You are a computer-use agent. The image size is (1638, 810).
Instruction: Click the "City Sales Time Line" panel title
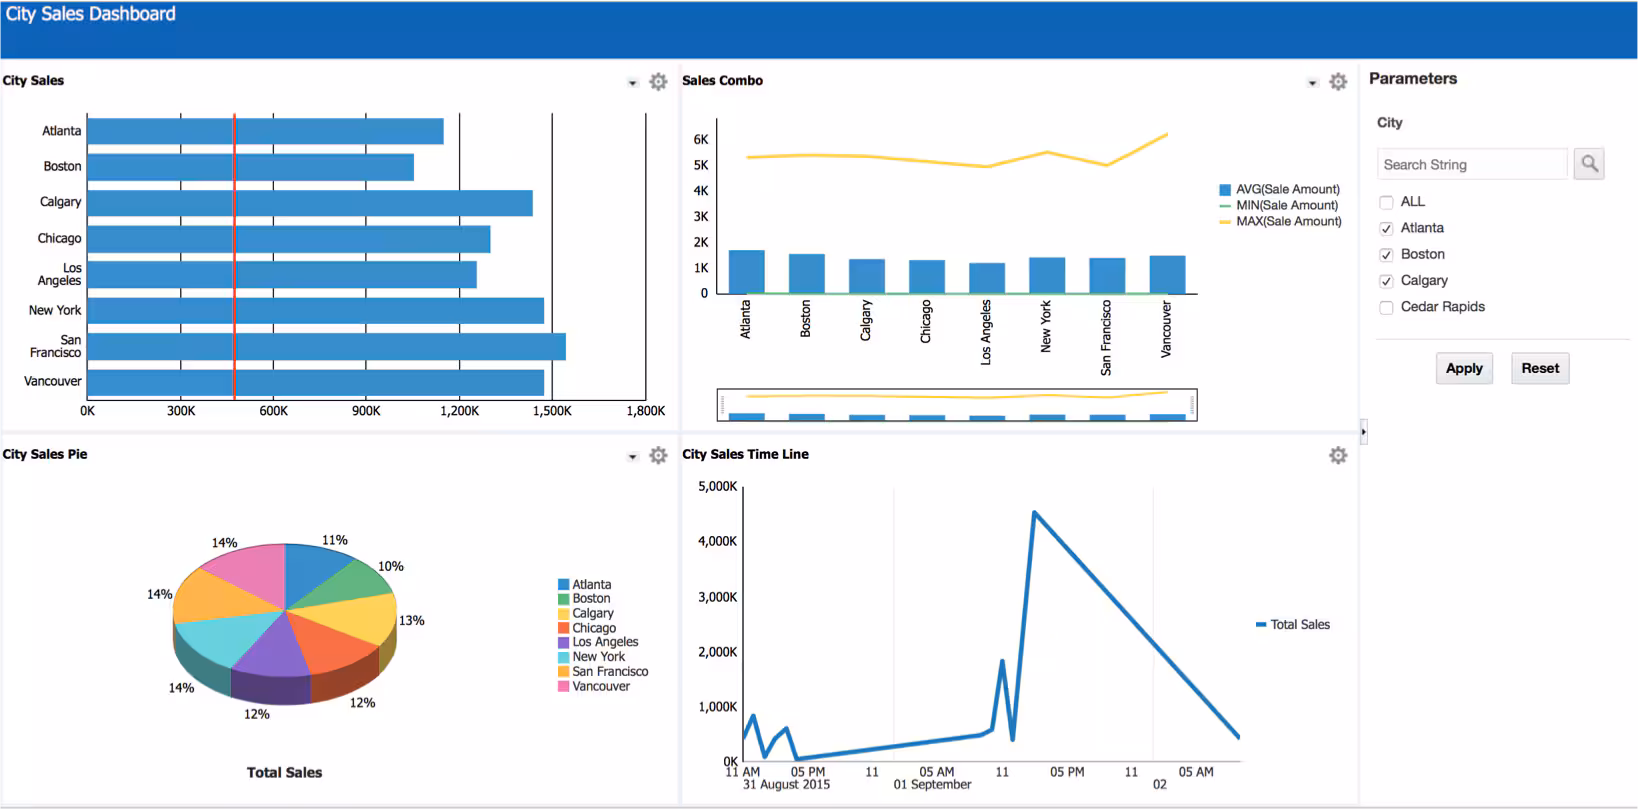coord(745,455)
